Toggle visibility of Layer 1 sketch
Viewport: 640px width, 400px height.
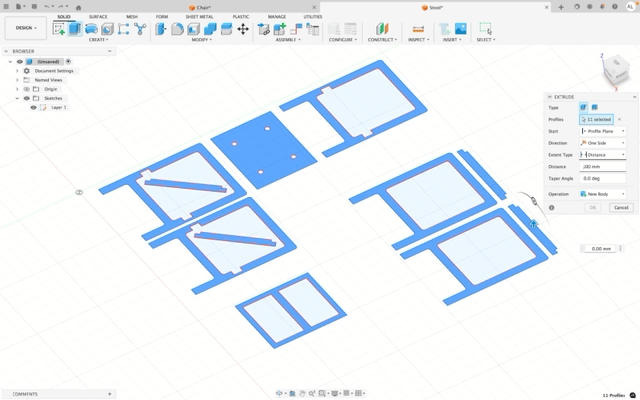[33, 107]
